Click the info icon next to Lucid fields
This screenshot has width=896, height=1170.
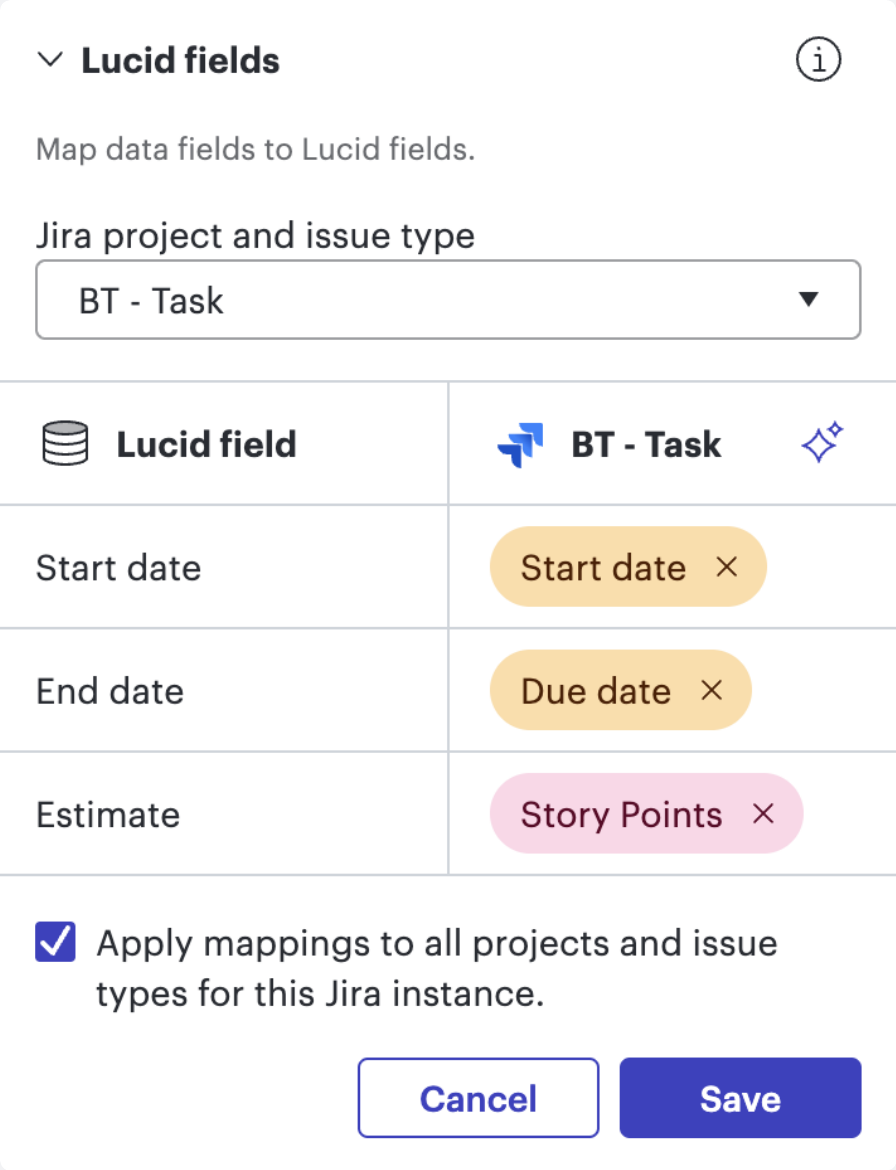click(817, 59)
